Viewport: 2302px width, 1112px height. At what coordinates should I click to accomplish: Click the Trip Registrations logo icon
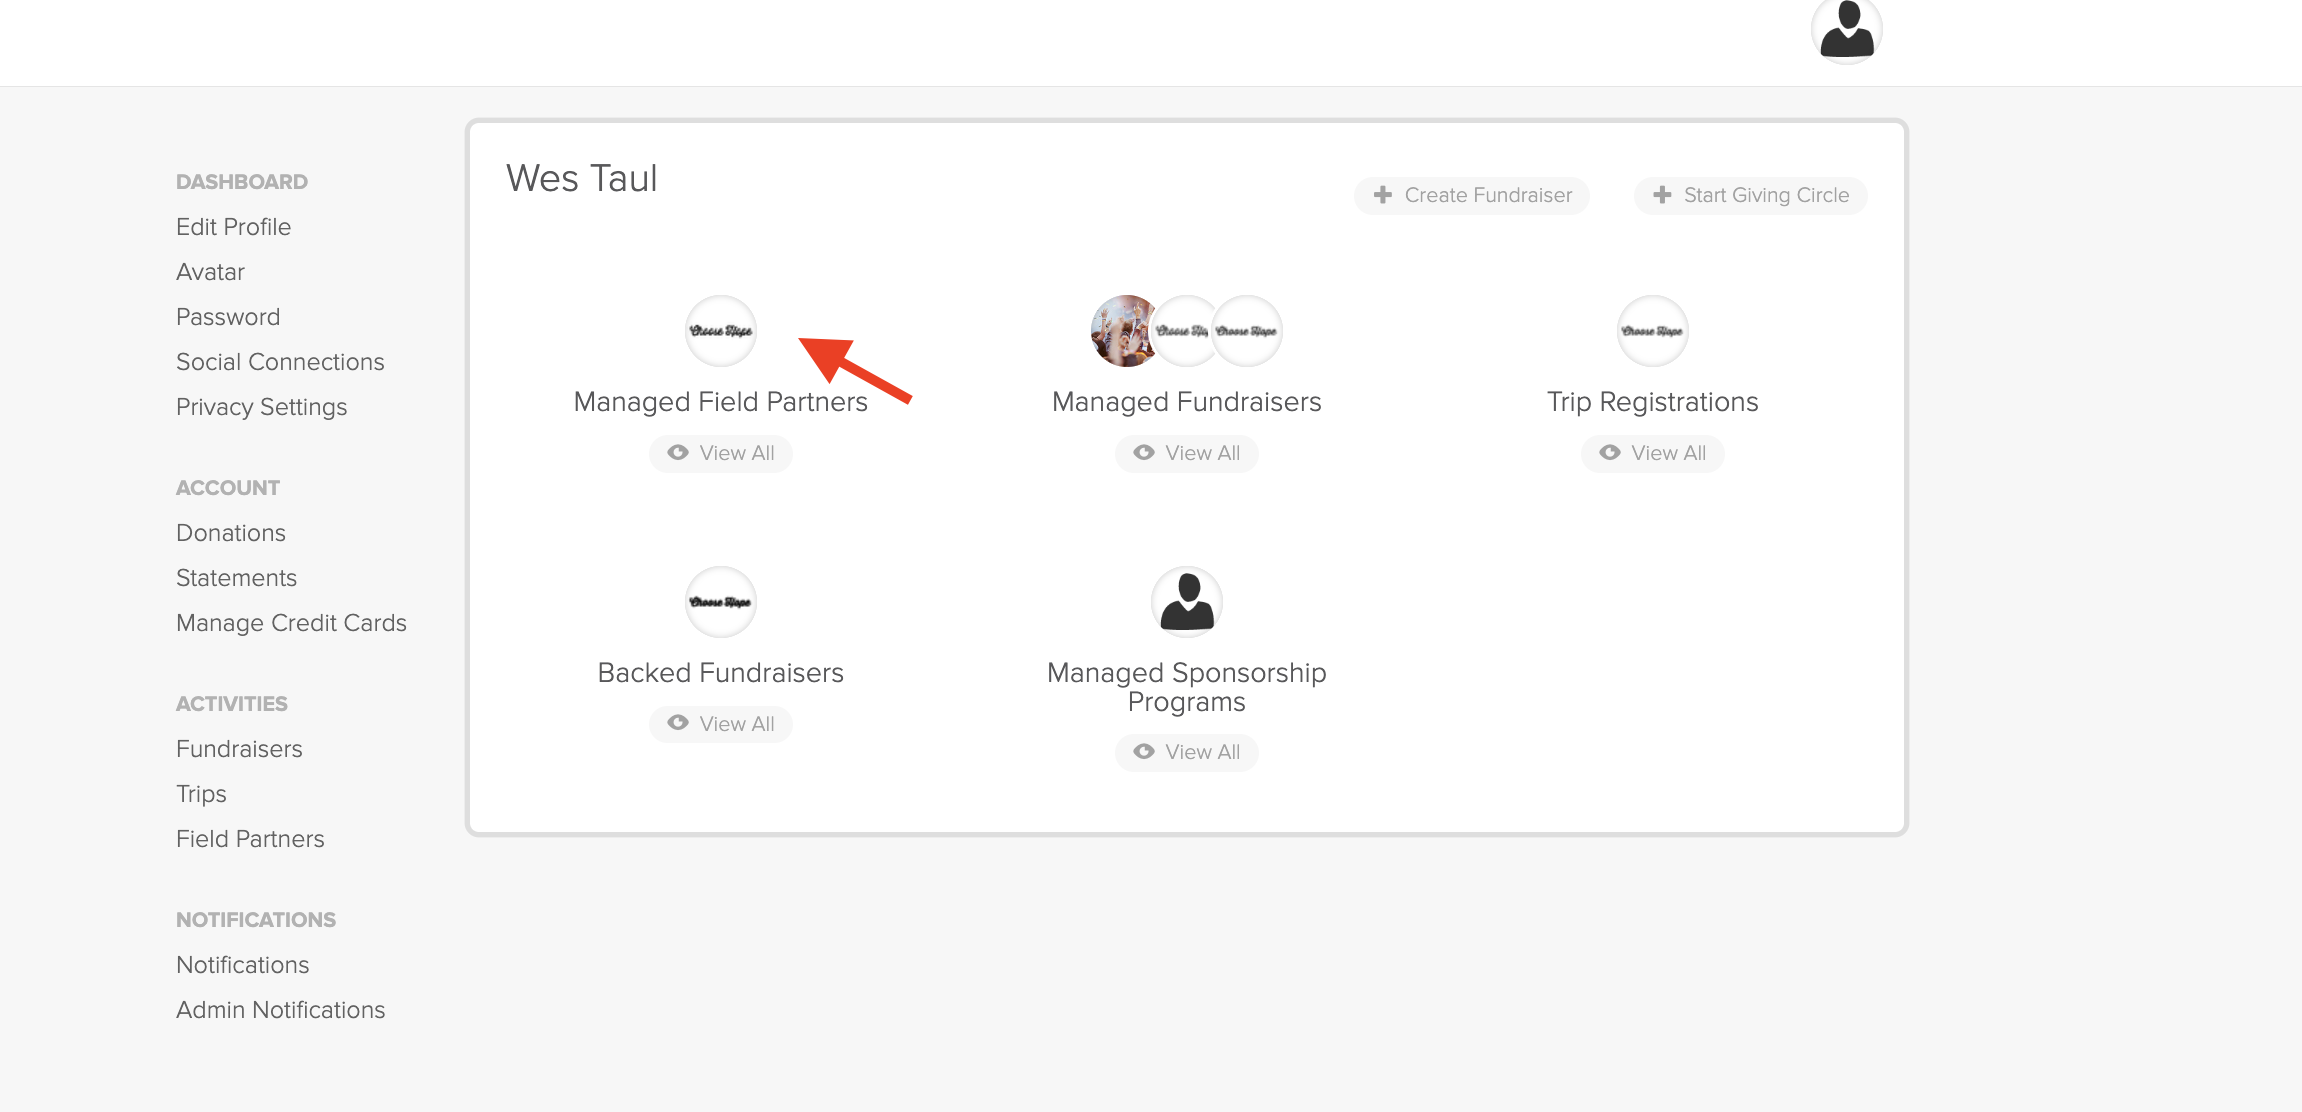click(1652, 331)
